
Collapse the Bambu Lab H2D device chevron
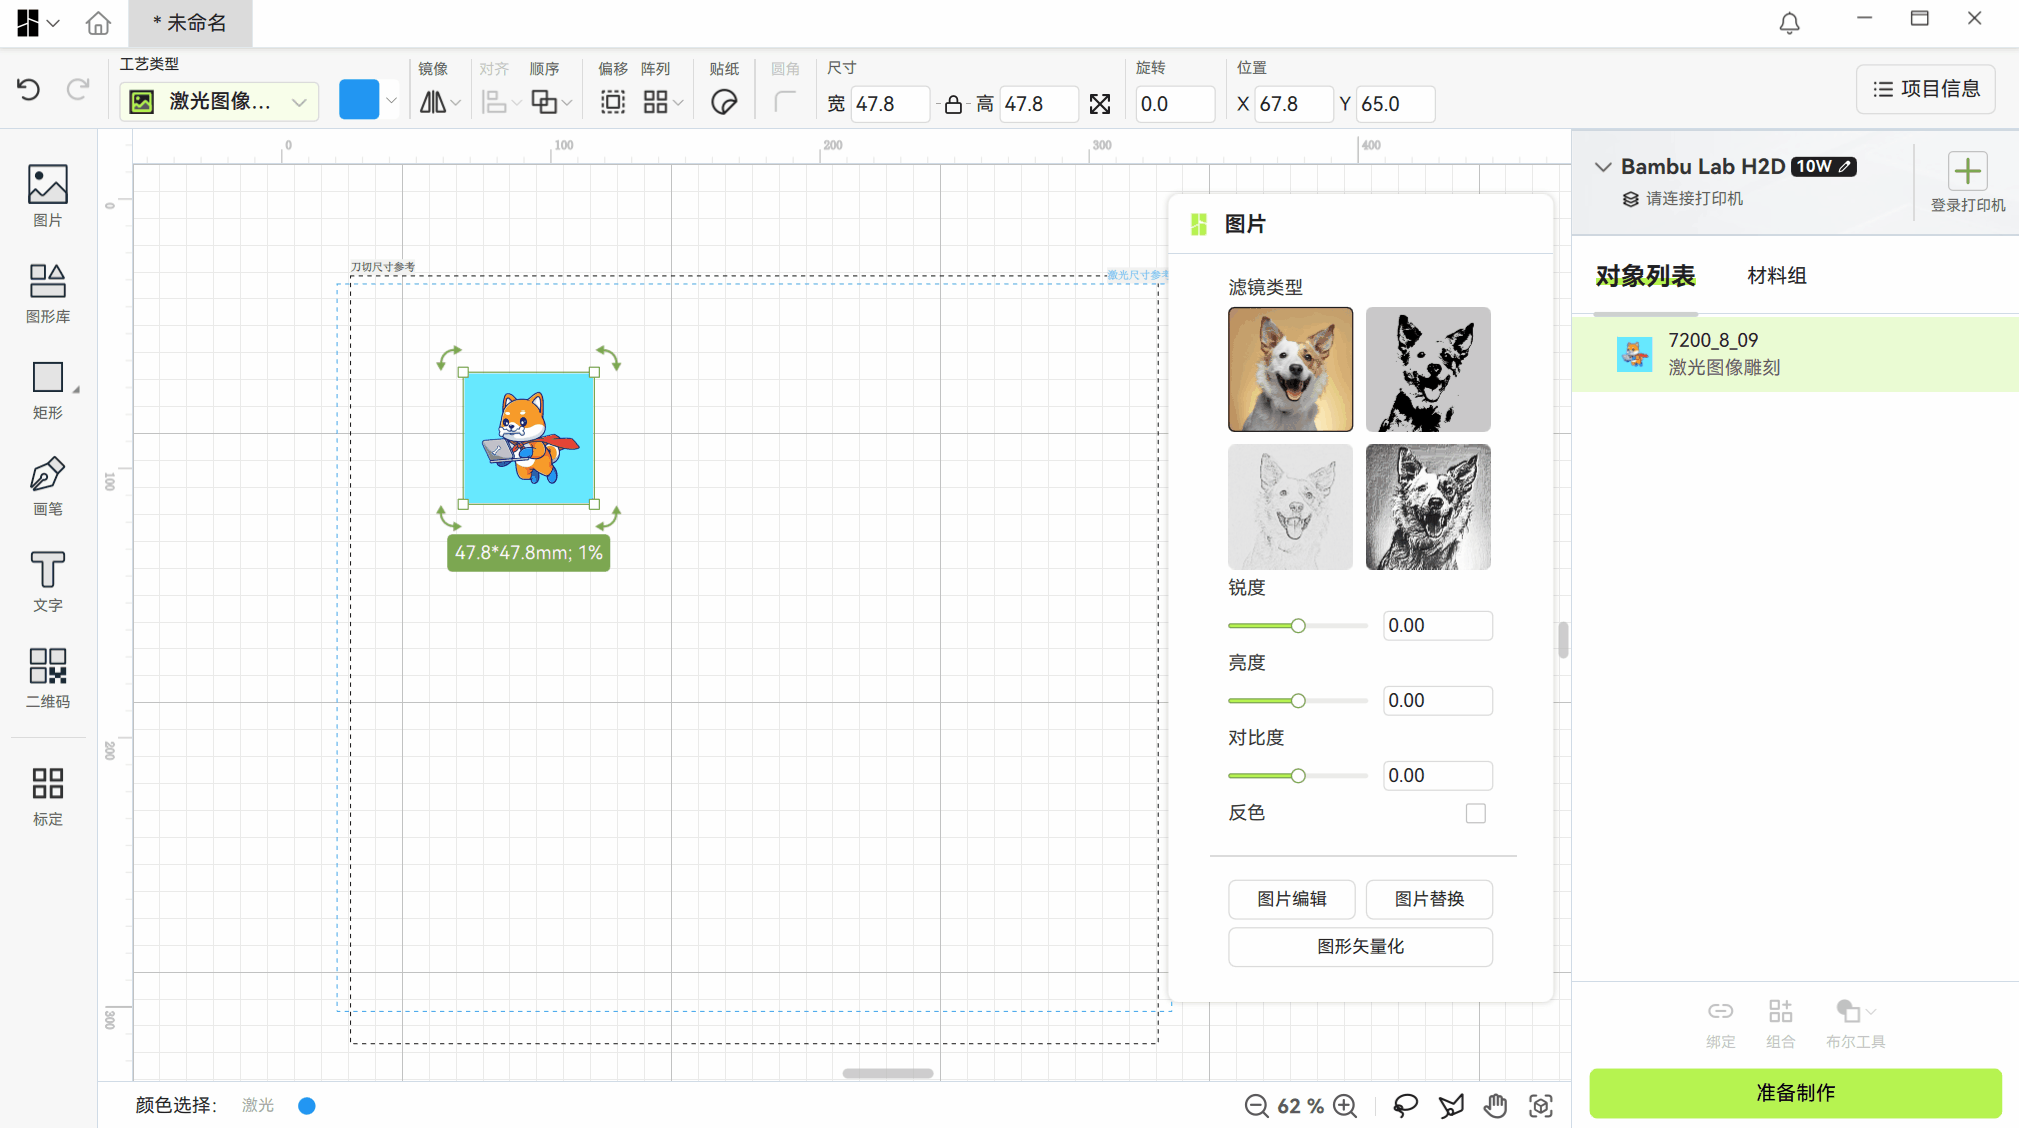[1602, 167]
